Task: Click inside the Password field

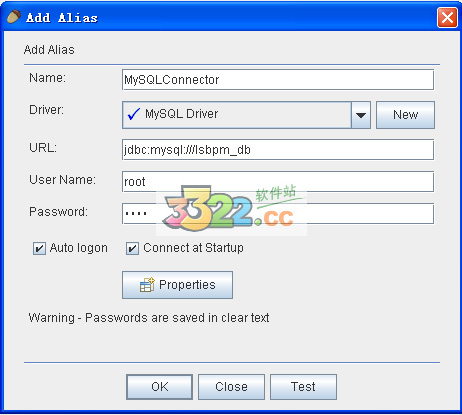Action: tap(278, 214)
